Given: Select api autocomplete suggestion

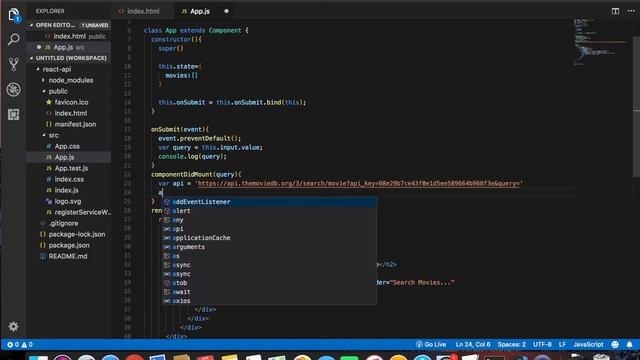Looking at the screenshot, I should point(269,229).
